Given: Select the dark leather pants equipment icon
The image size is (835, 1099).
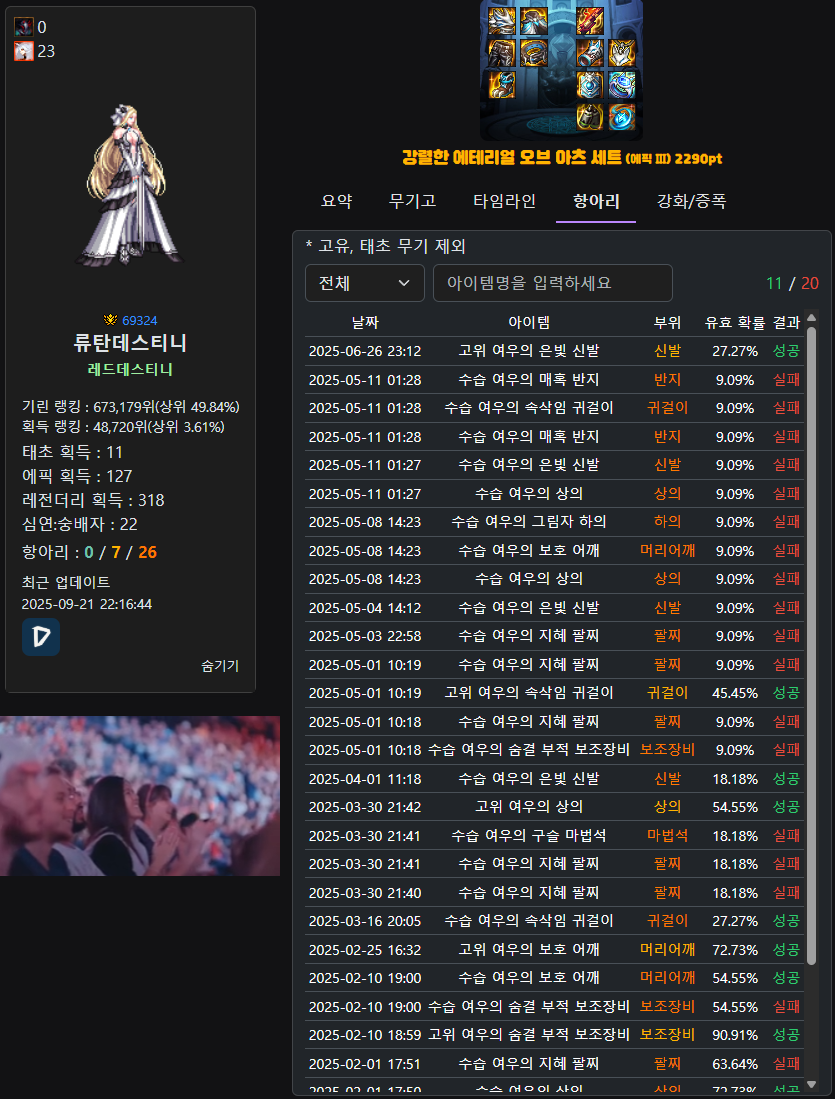Looking at the screenshot, I should [x=502, y=52].
